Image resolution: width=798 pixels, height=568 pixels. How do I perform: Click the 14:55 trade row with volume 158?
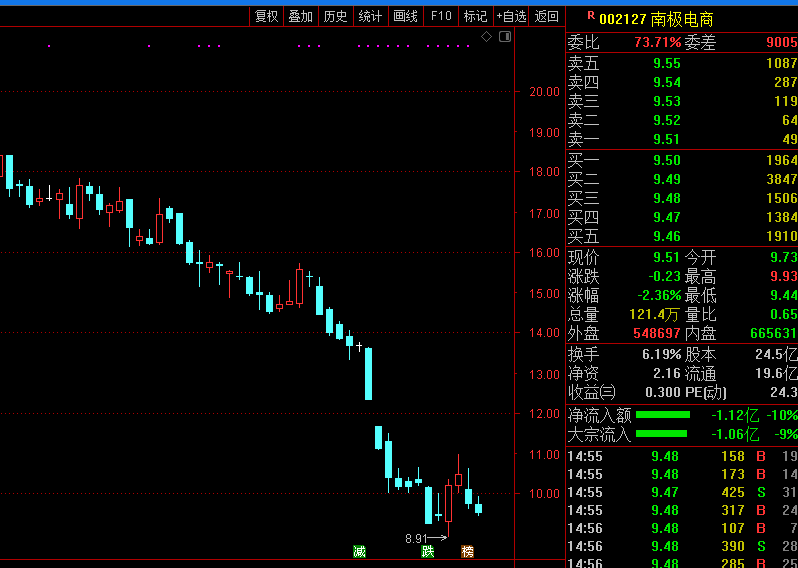[682, 456]
